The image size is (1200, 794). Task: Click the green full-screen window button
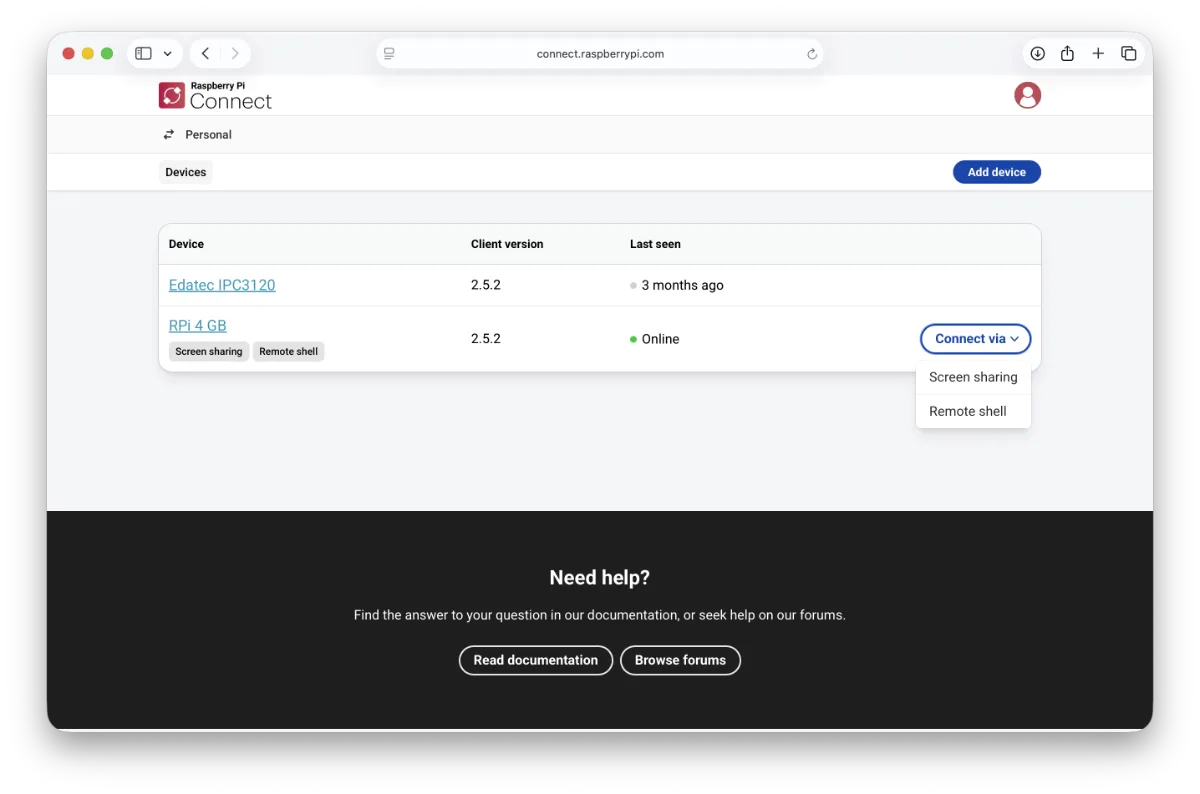coord(107,54)
